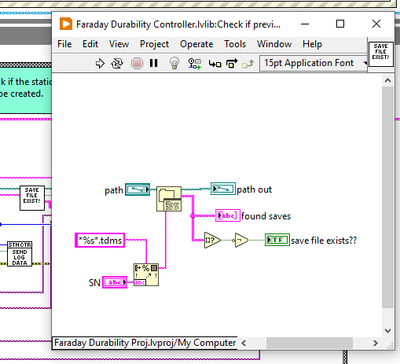Open the View menu
Viewport: 400px width, 364px height.
click(119, 44)
